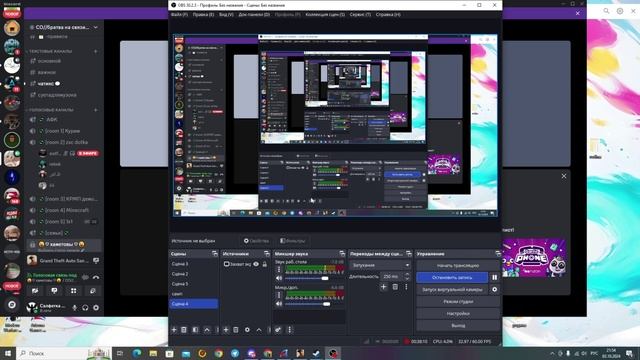The width and height of the screenshot is (640, 360).
Task: Delete transition using trash icon
Action: [x=395, y=287]
